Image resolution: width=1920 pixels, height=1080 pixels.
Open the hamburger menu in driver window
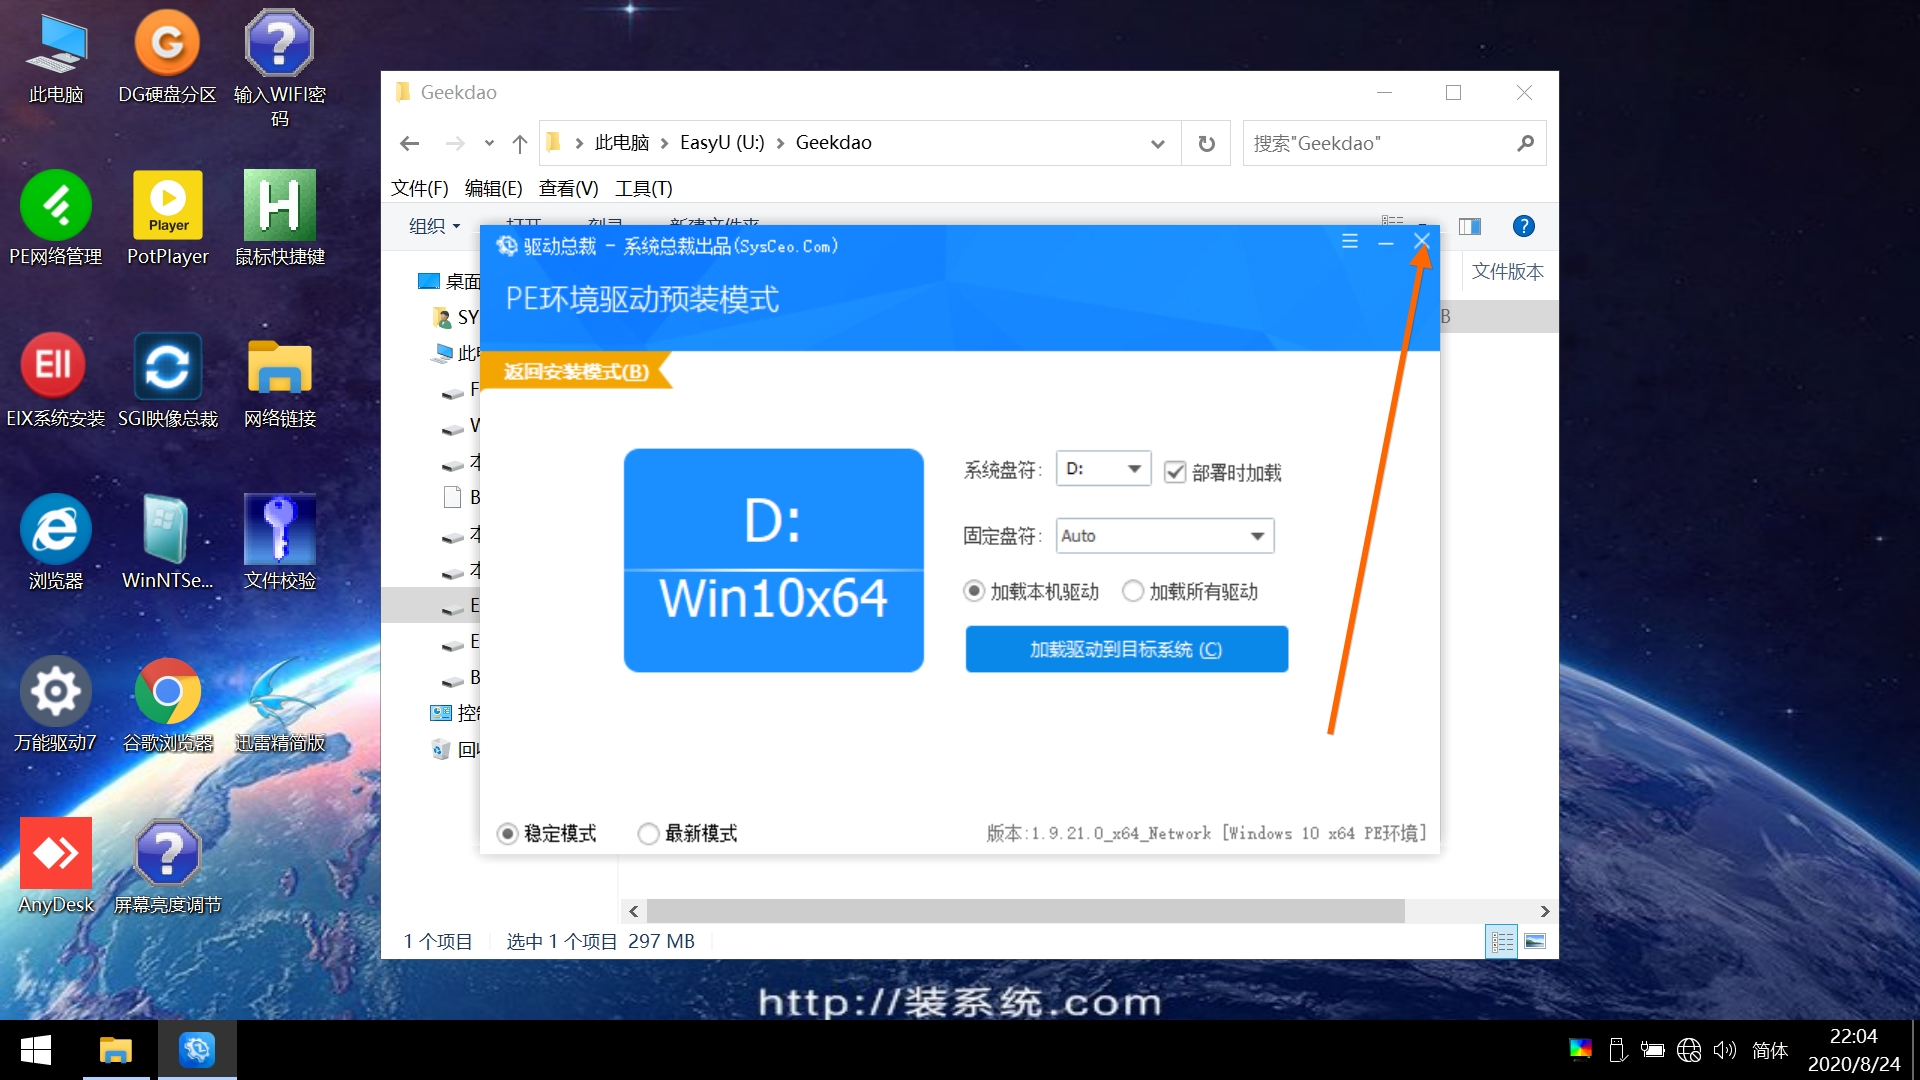[x=1349, y=242]
